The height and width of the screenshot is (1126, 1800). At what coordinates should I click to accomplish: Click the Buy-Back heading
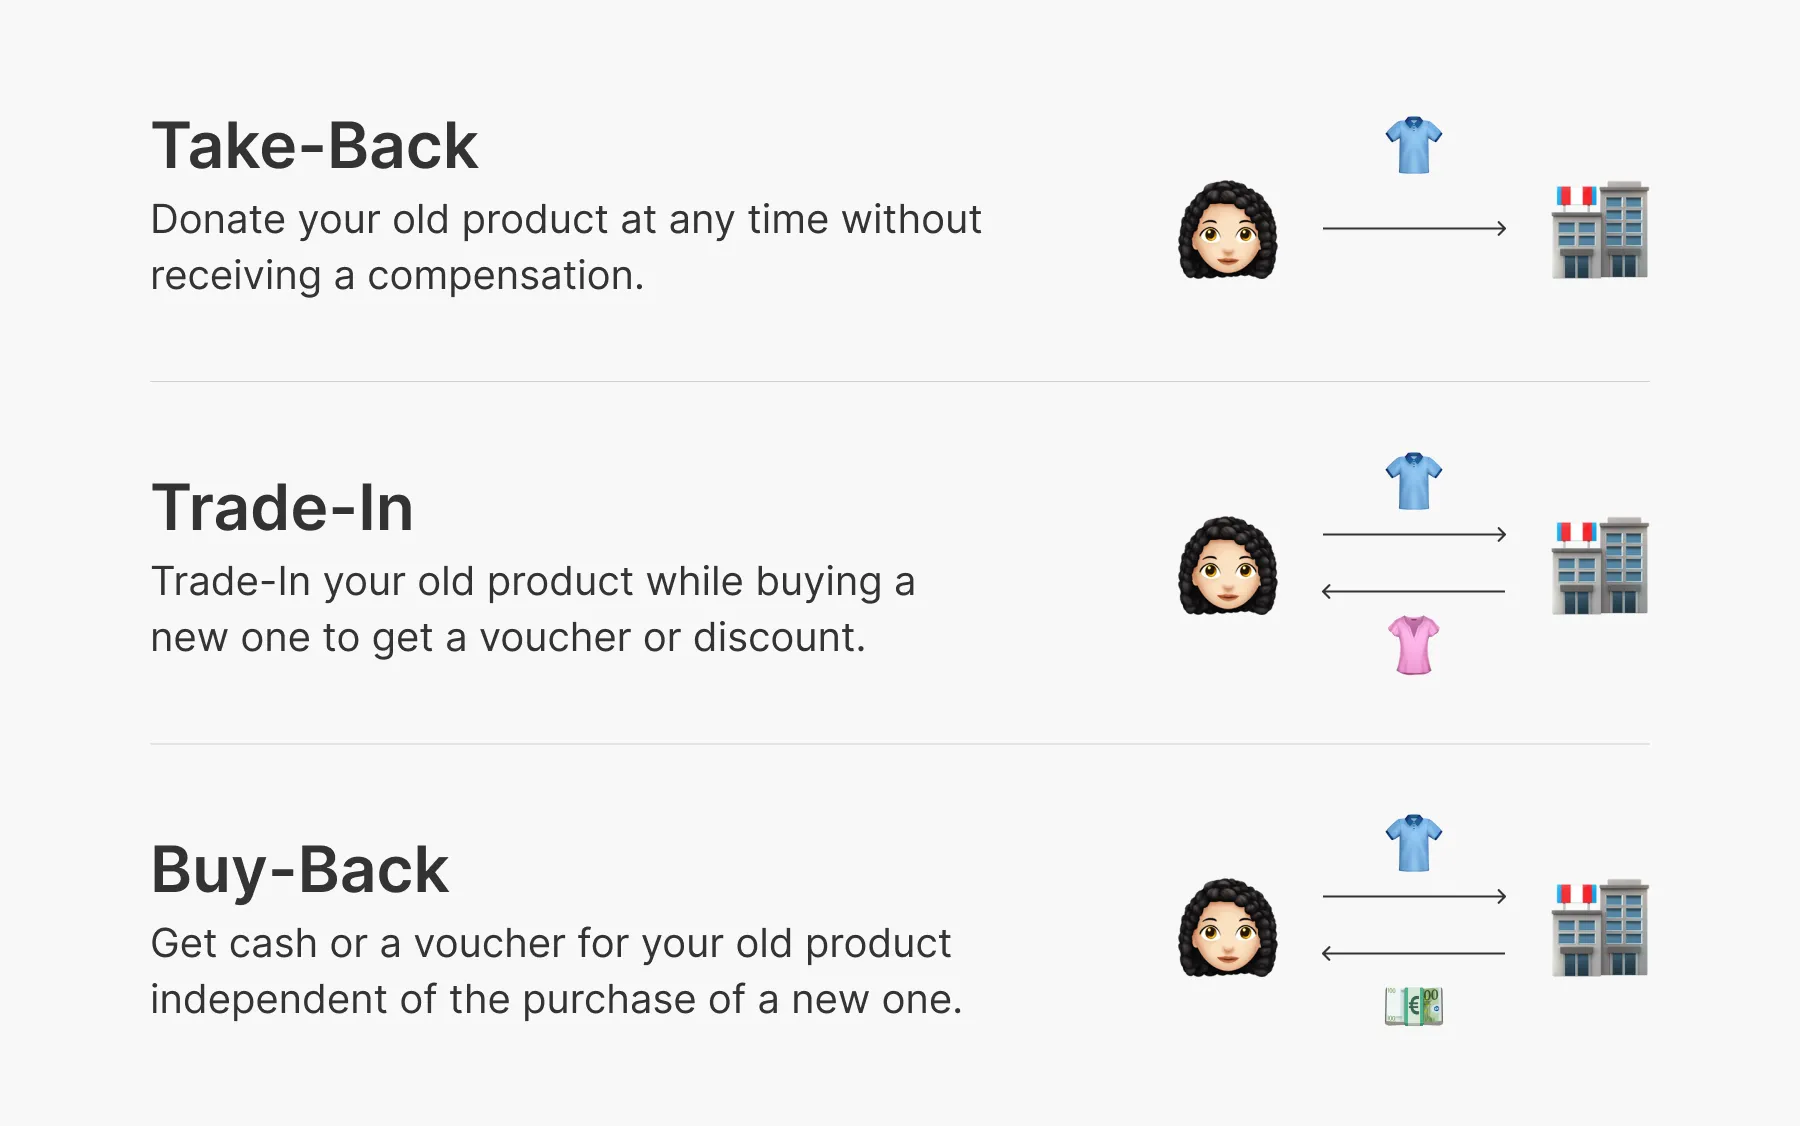[300, 870]
